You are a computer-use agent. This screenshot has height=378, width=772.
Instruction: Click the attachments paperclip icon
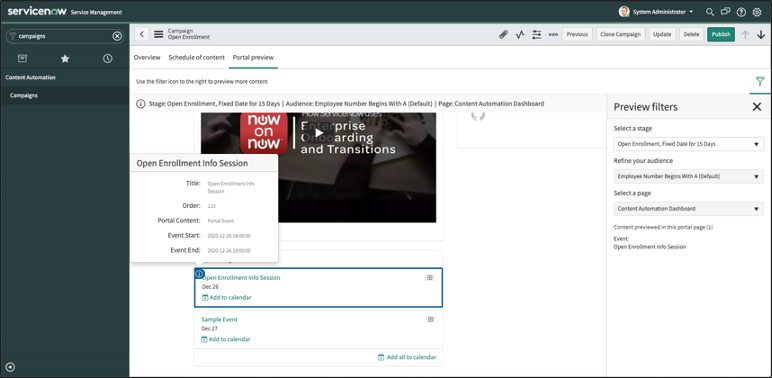coord(503,34)
